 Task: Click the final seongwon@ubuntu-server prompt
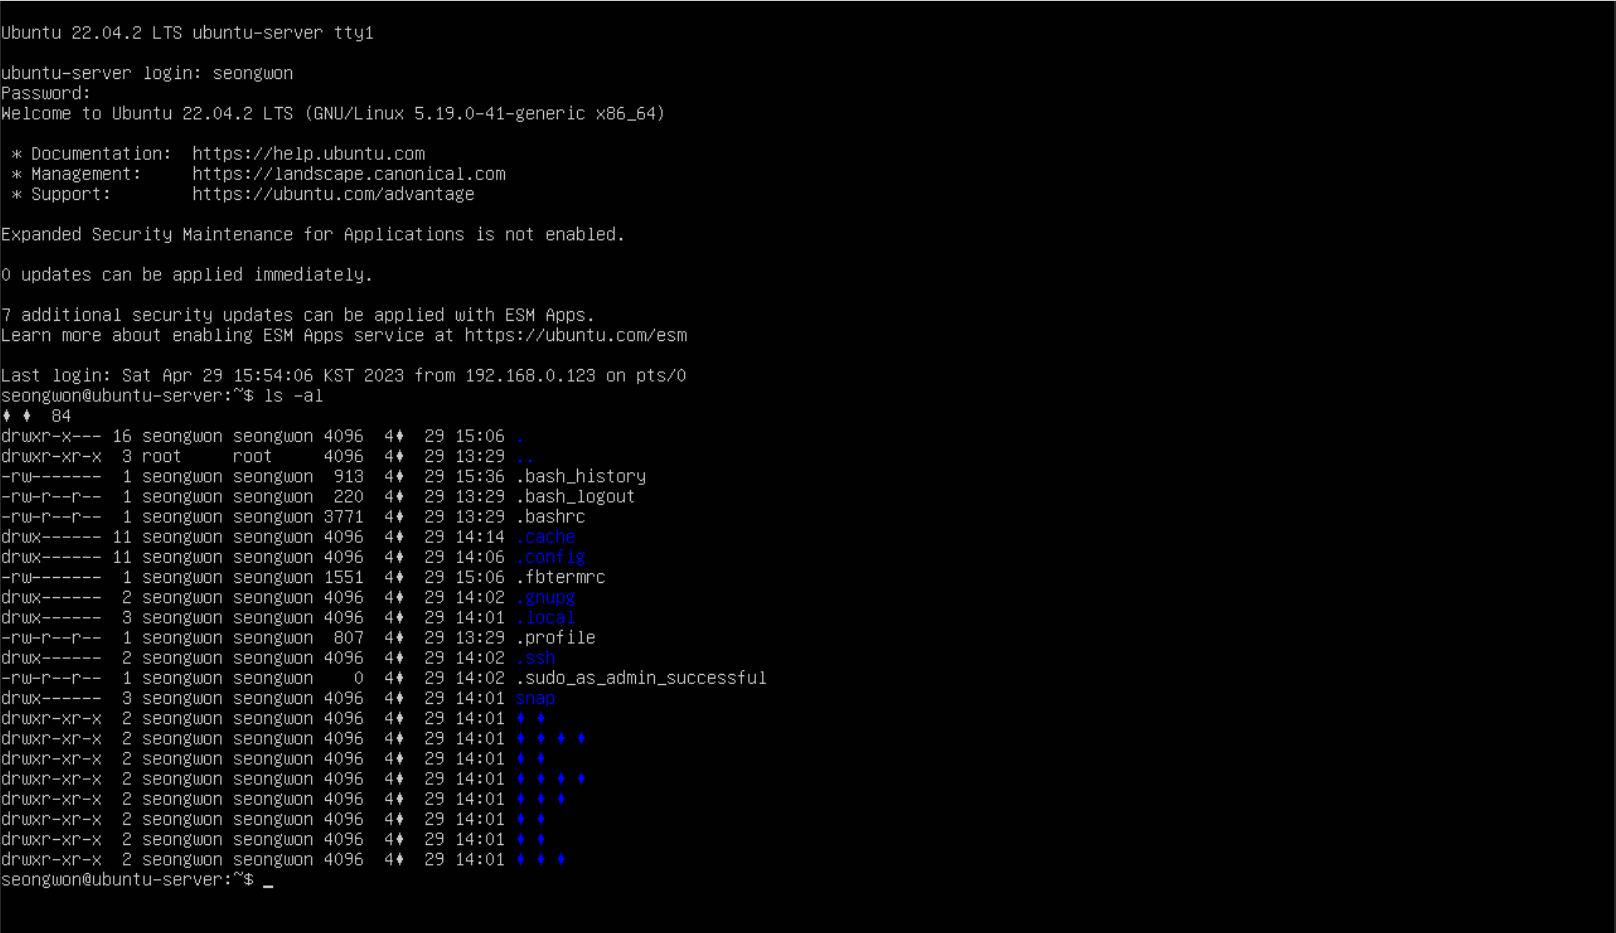coord(127,880)
